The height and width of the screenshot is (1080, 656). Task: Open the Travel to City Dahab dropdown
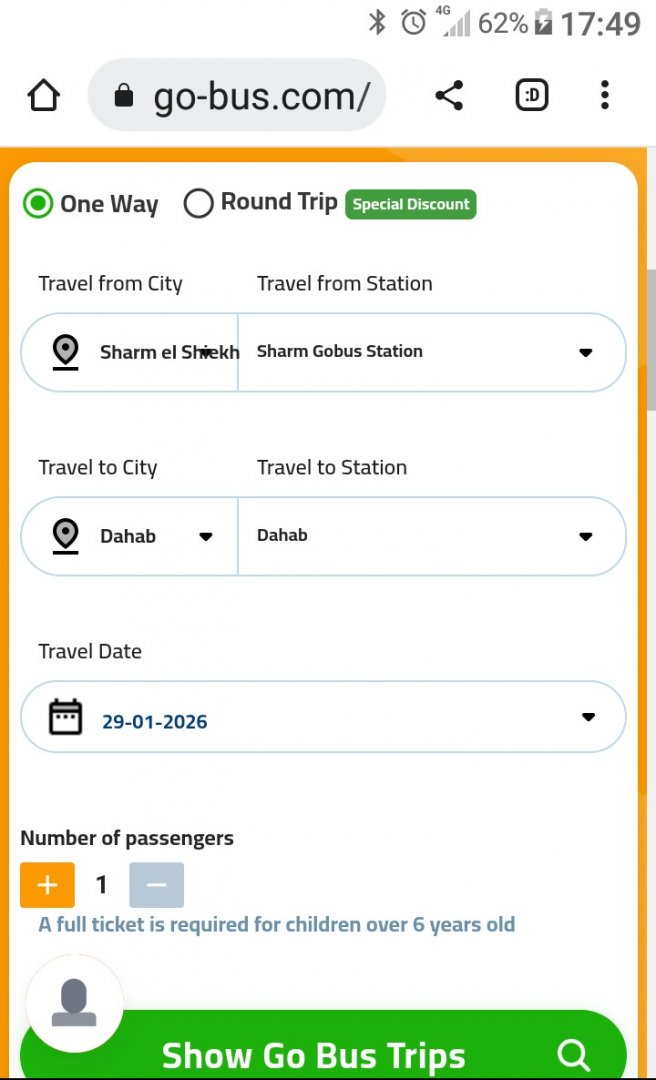coord(205,536)
